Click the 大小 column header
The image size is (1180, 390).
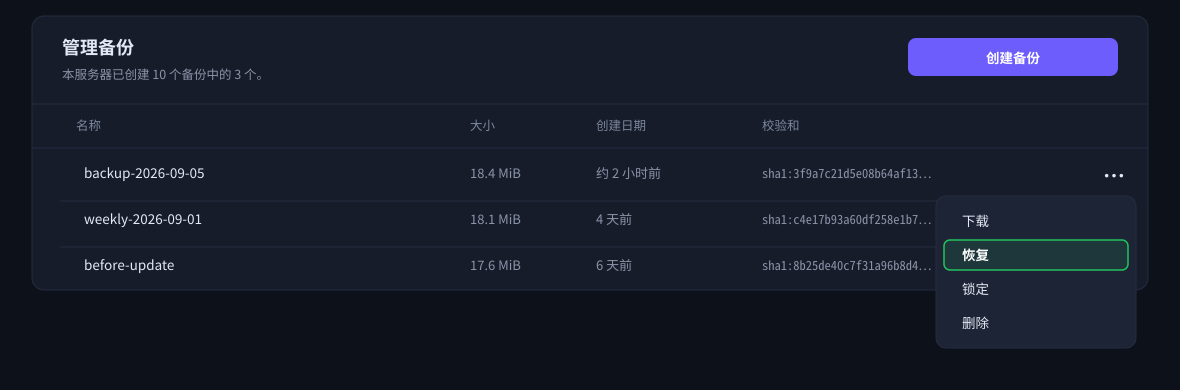coord(482,126)
